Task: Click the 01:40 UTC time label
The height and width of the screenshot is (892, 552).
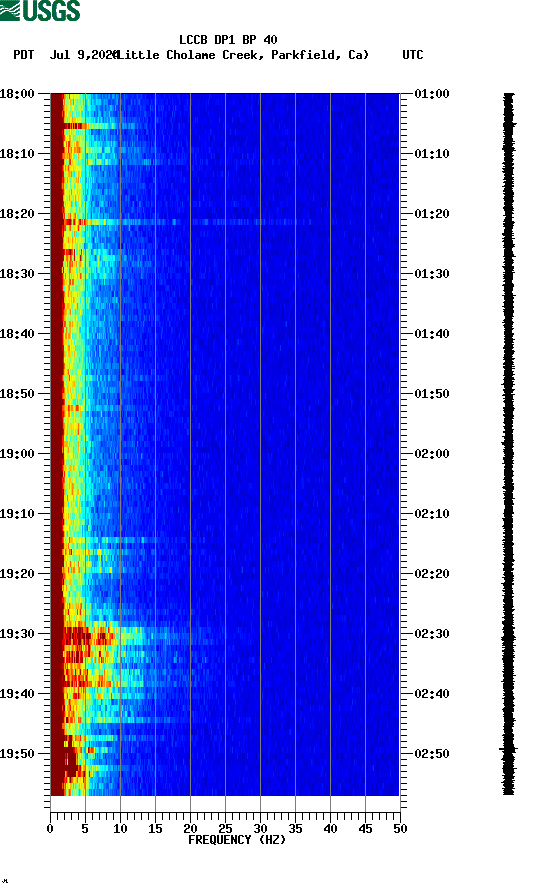Action: tap(432, 334)
